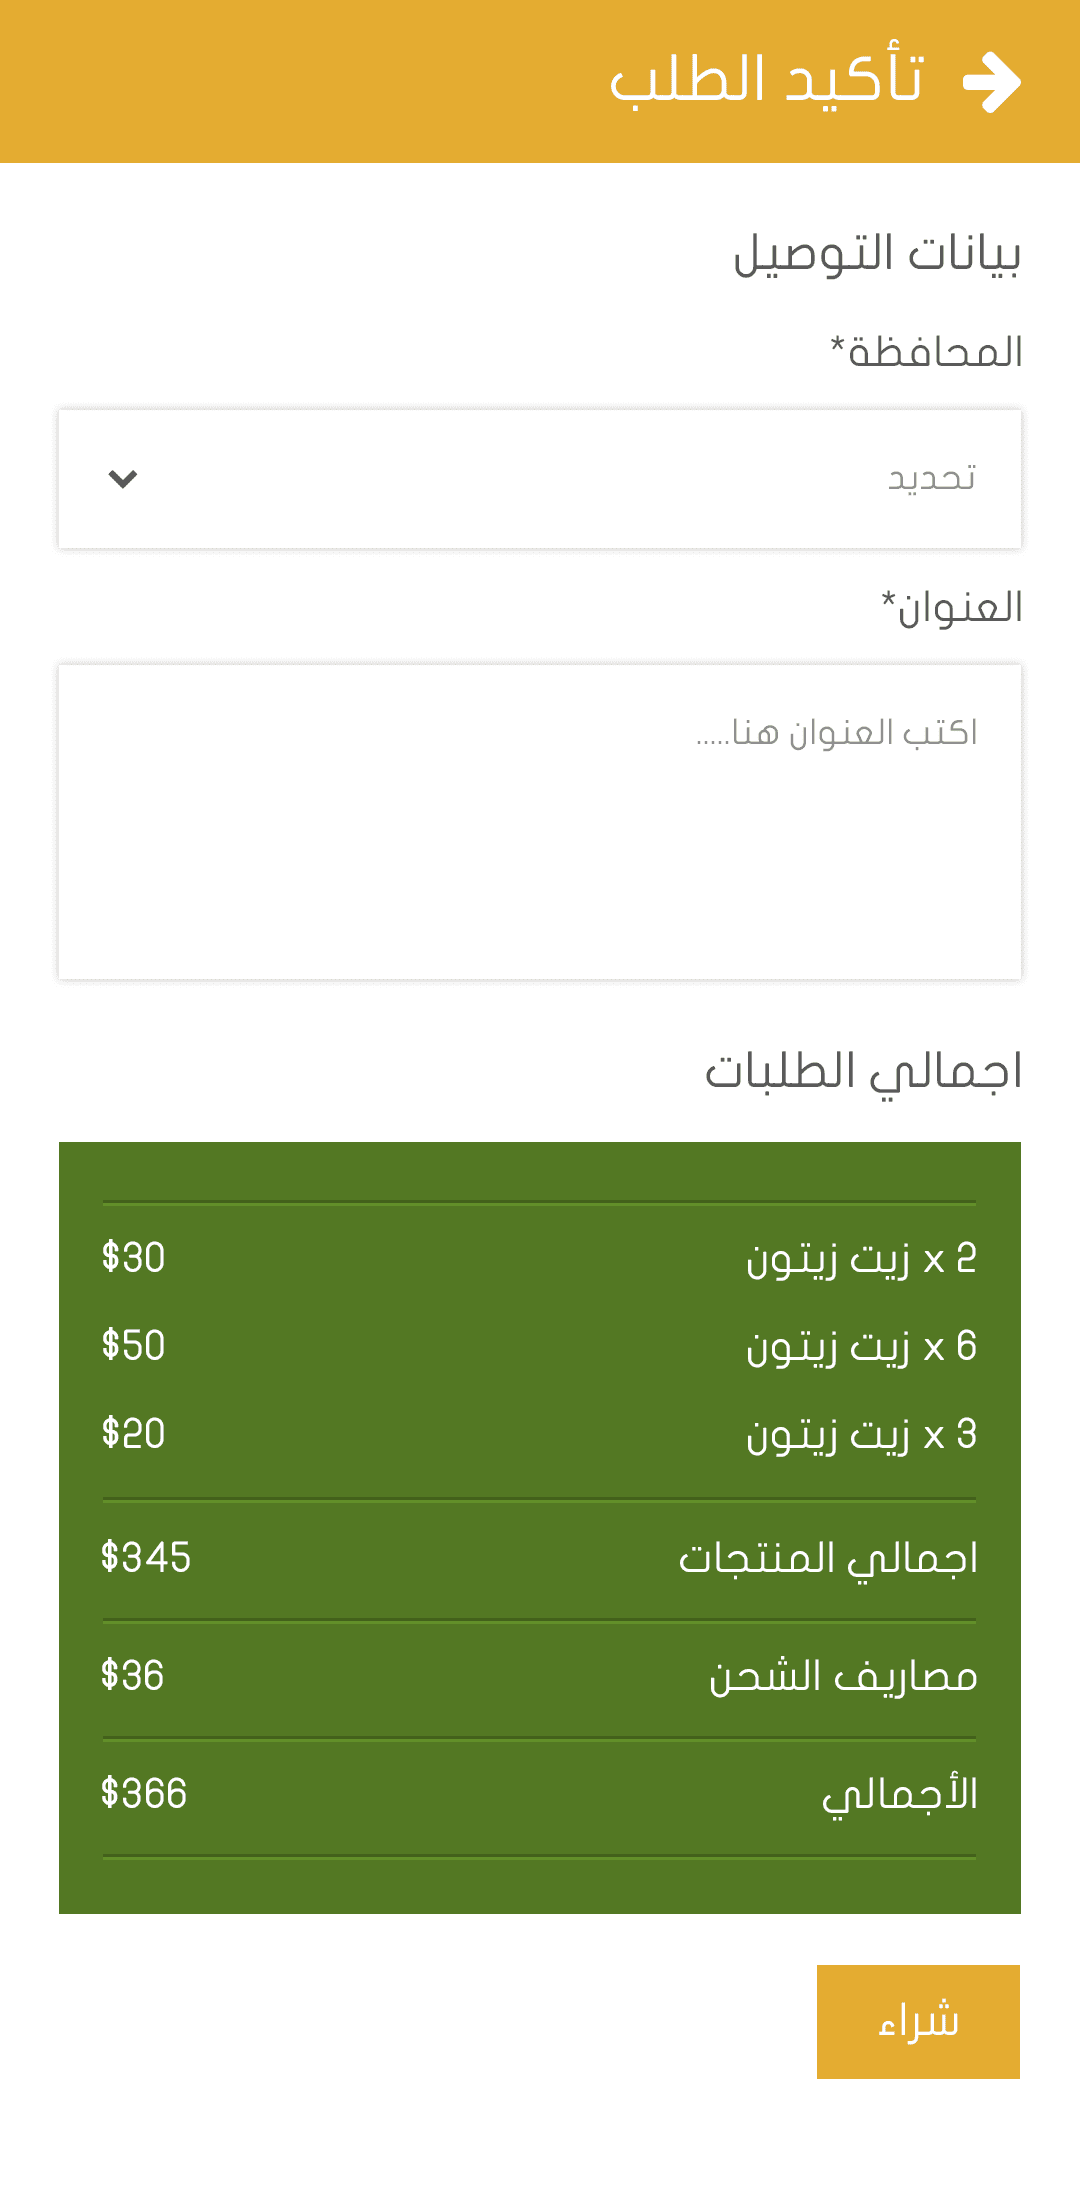
Task: Select the 6 x زيت زيتون order row
Action: click(x=540, y=1346)
